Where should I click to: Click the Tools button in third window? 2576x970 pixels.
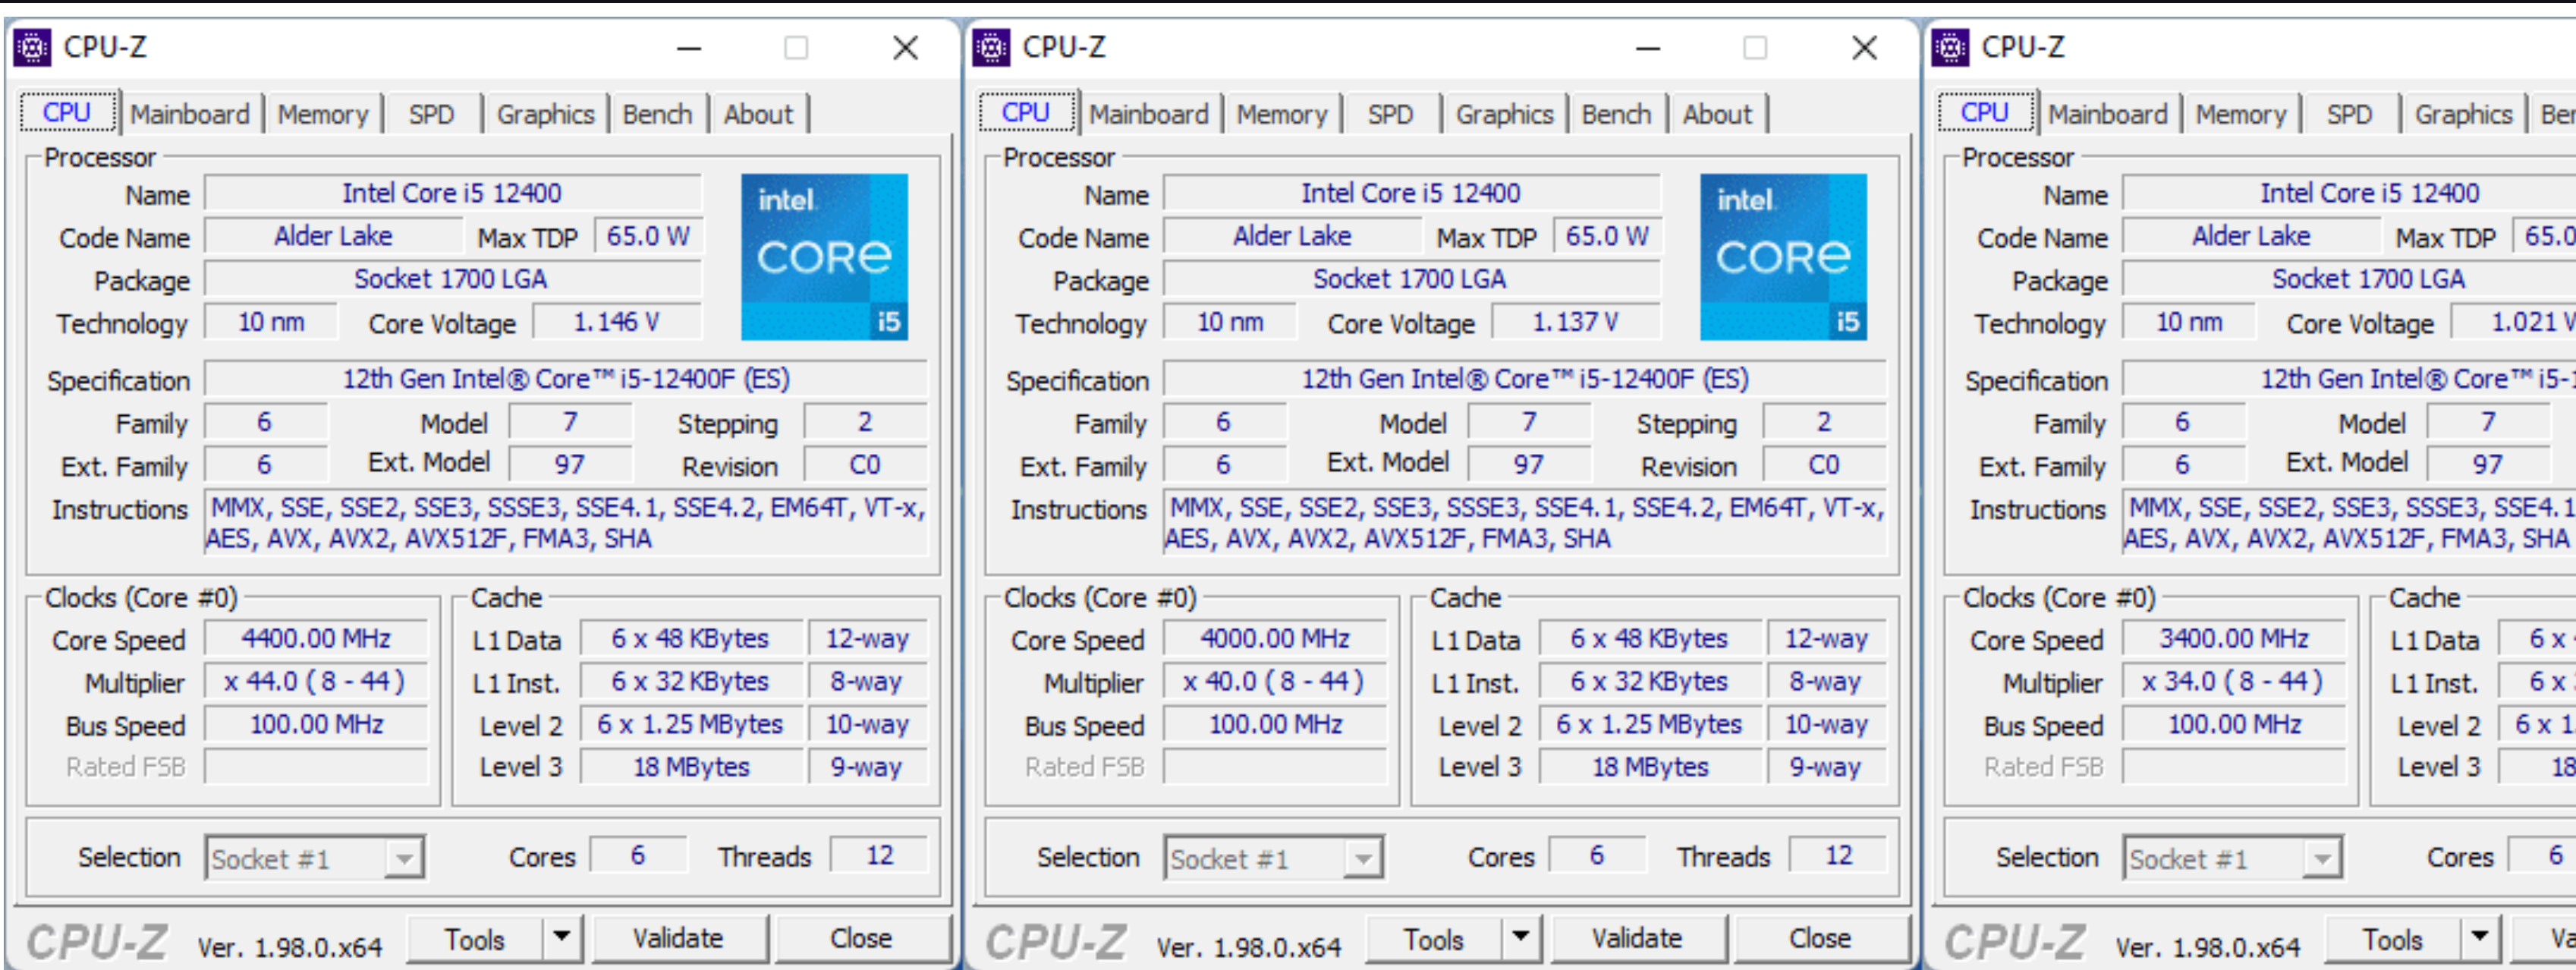[x=2392, y=939]
